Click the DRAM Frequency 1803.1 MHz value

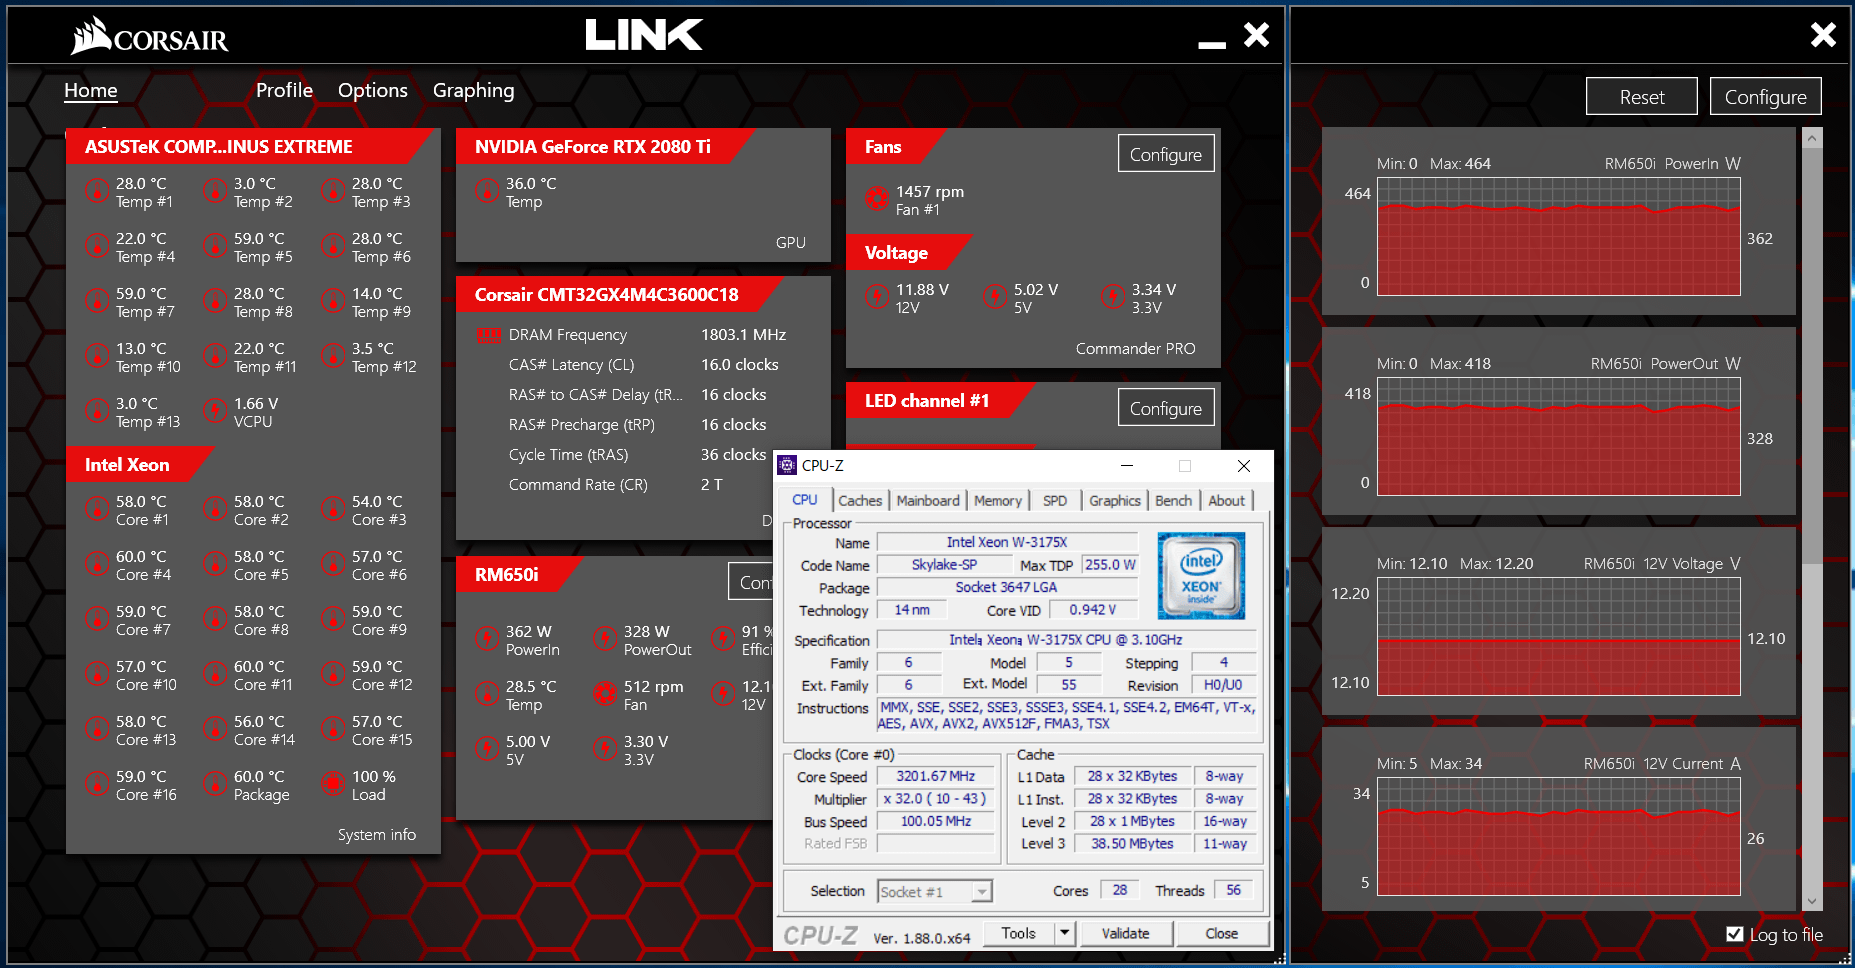[743, 335]
